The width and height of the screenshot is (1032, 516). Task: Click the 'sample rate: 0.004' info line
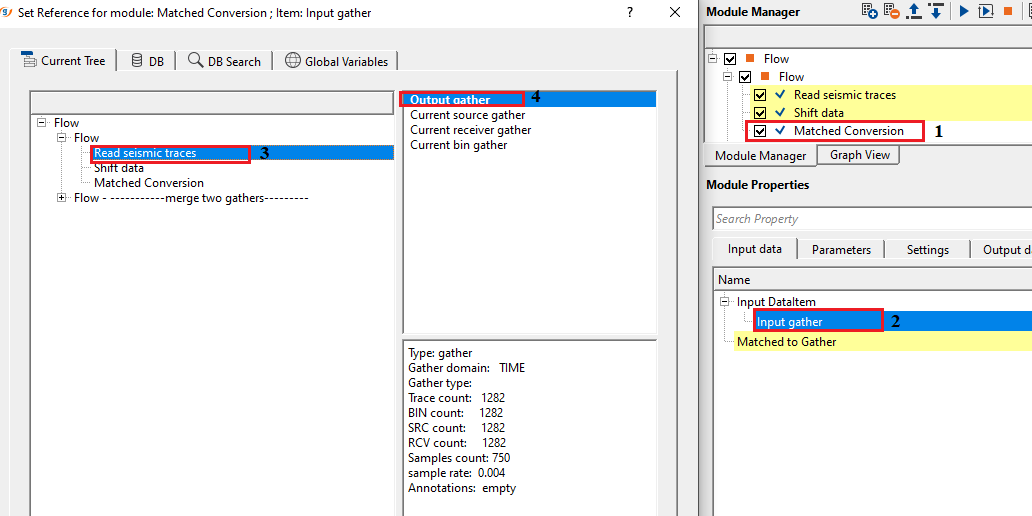(x=457, y=473)
